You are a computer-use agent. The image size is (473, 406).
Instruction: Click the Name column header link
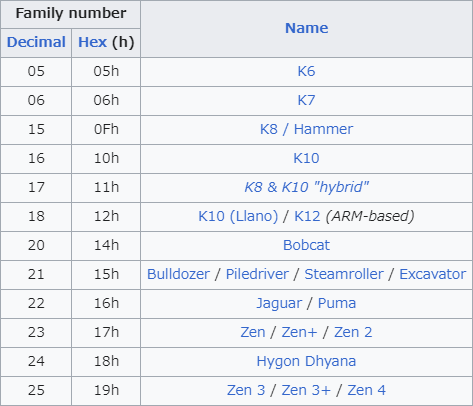(x=306, y=28)
